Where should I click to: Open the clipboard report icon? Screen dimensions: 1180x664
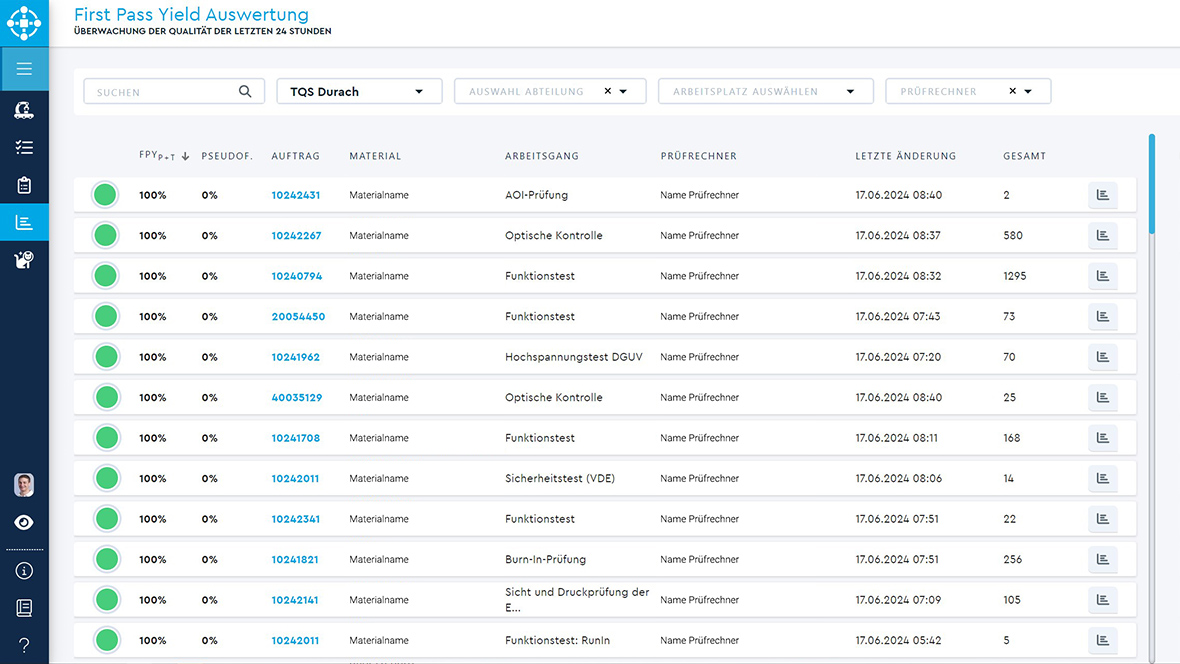coord(24,185)
